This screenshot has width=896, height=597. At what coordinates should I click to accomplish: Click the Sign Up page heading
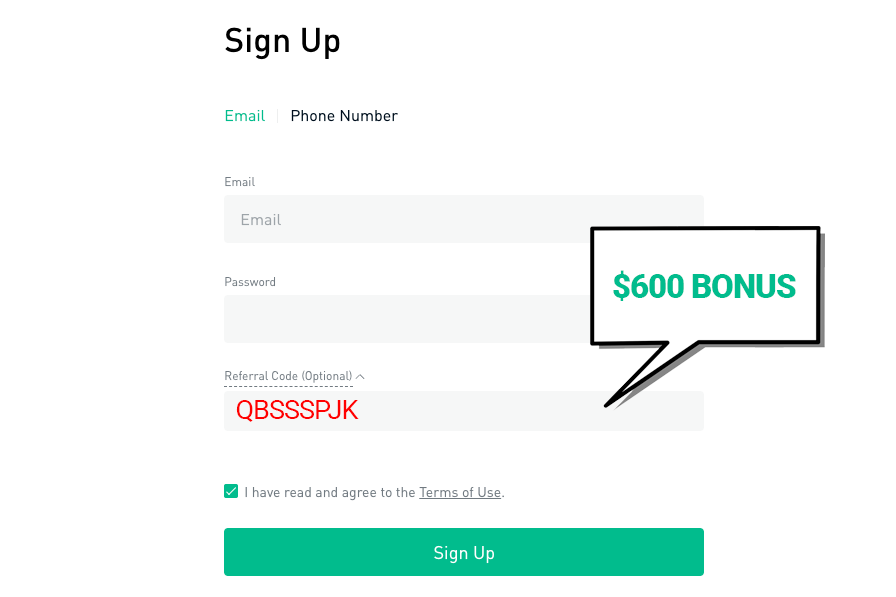[282, 40]
